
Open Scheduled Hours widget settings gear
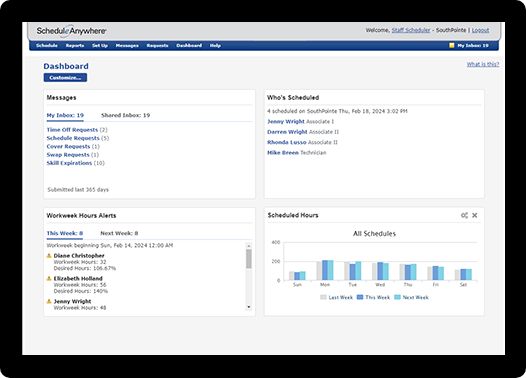(464, 215)
